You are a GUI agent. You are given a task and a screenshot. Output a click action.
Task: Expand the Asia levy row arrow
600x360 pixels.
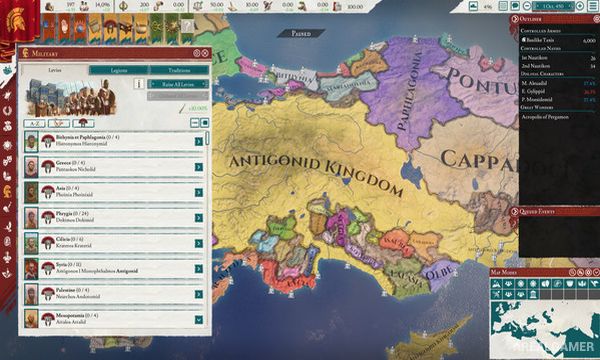(199, 192)
